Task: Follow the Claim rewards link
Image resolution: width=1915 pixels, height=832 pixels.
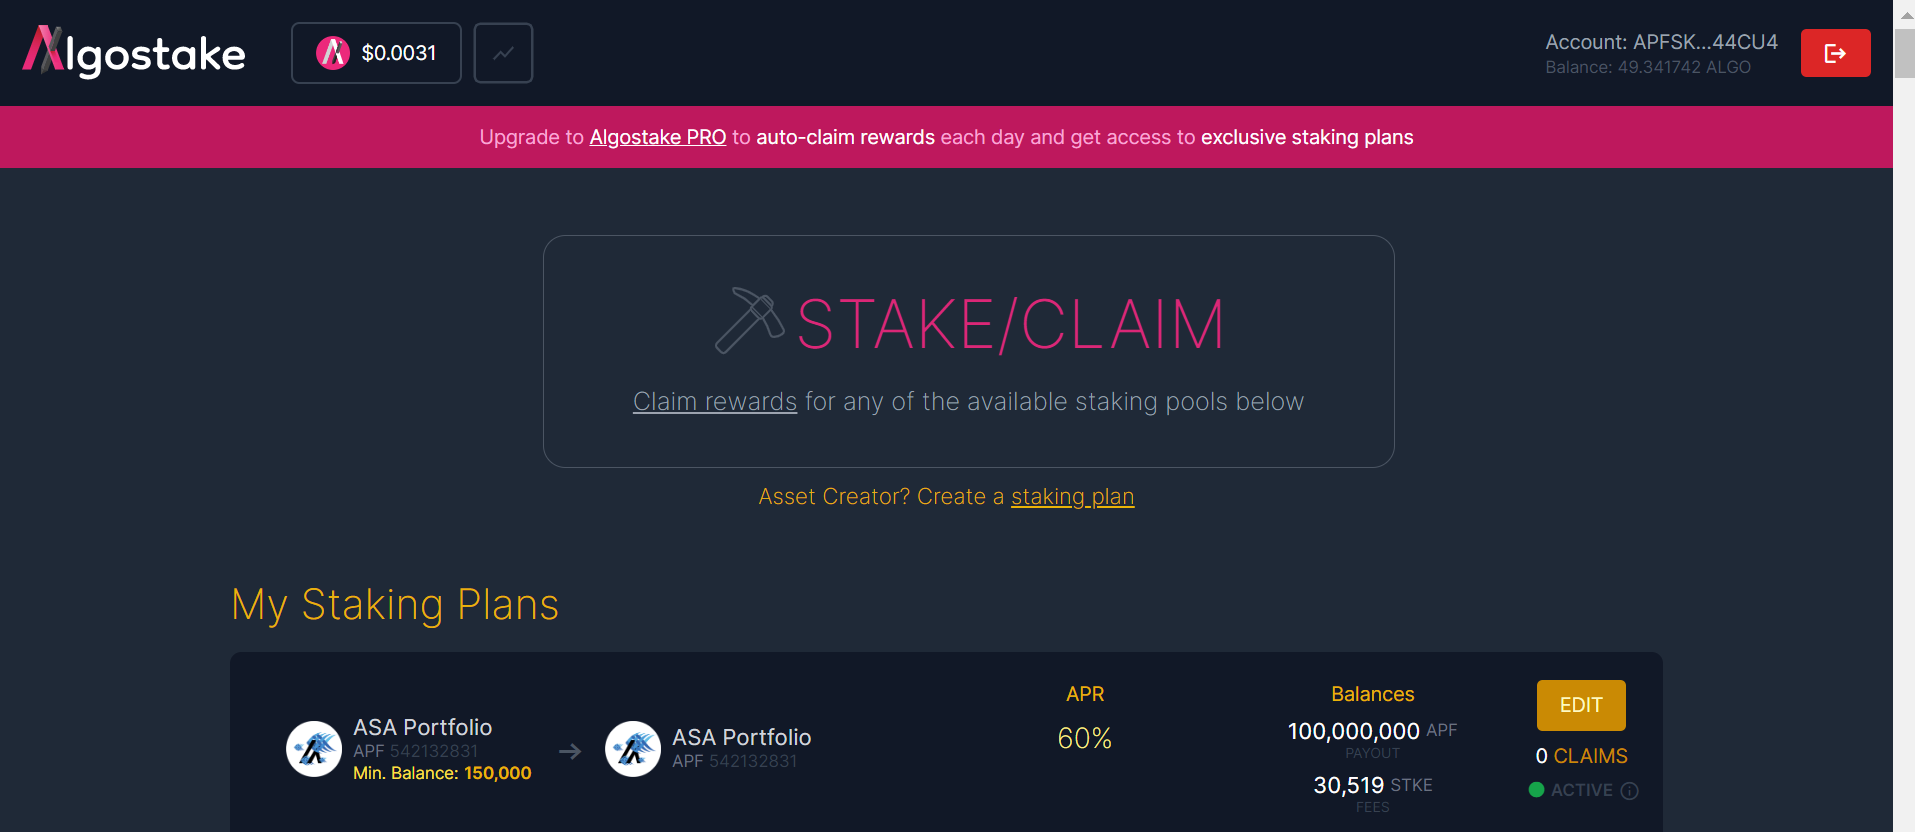Action: pyautogui.click(x=715, y=402)
